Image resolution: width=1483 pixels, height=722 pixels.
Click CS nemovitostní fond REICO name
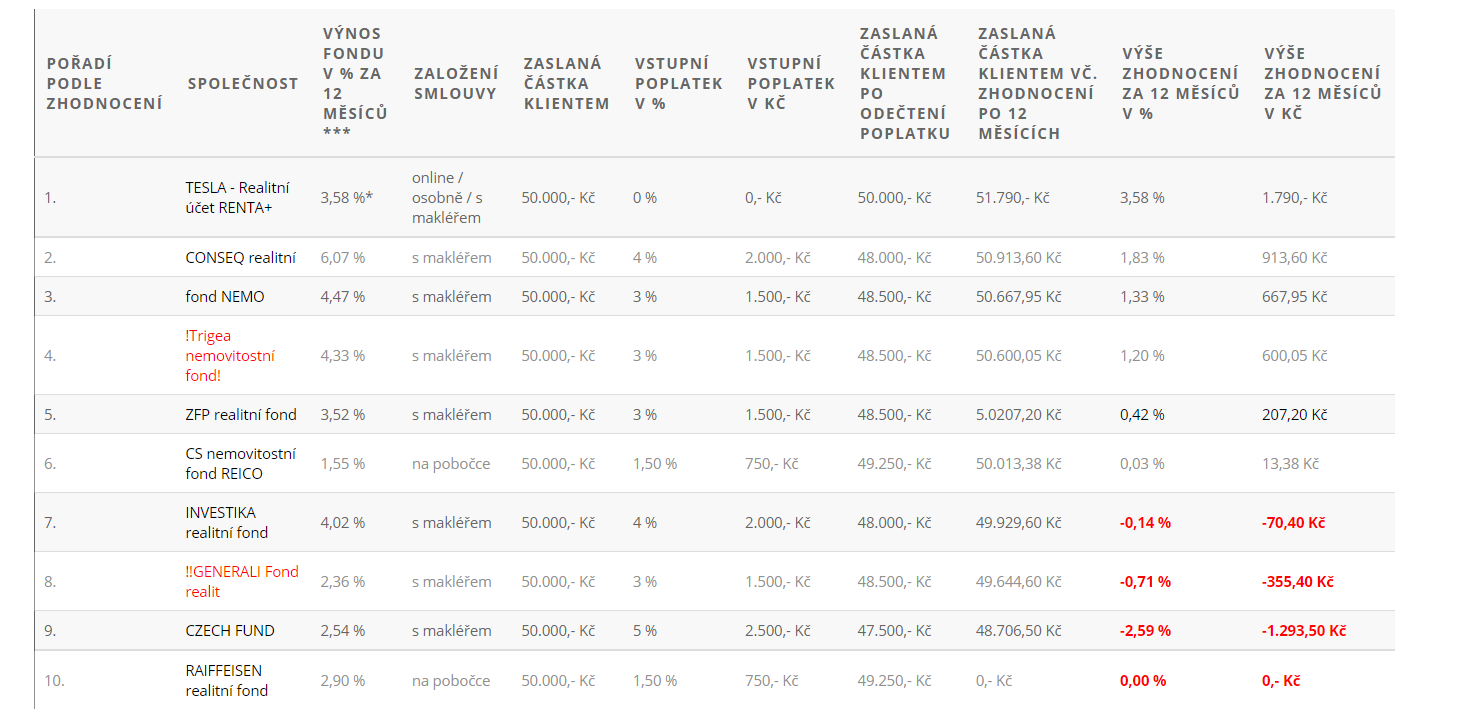coord(240,463)
